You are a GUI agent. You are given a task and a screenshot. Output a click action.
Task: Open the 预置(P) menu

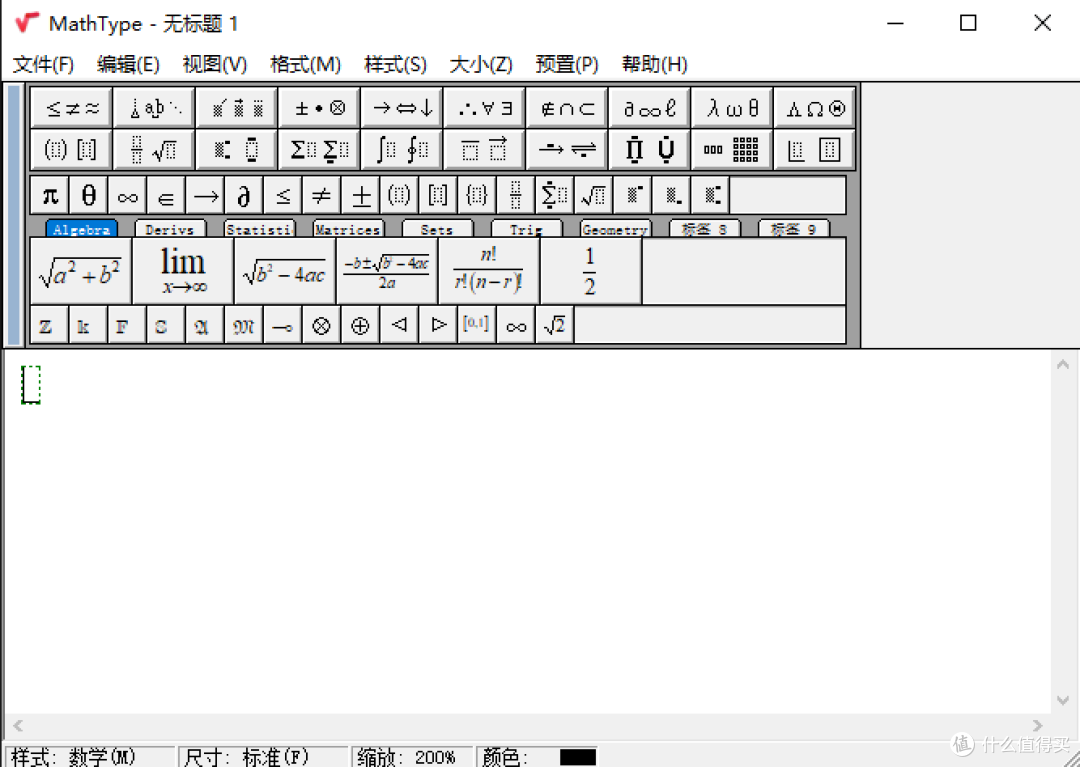pos(567,64)
